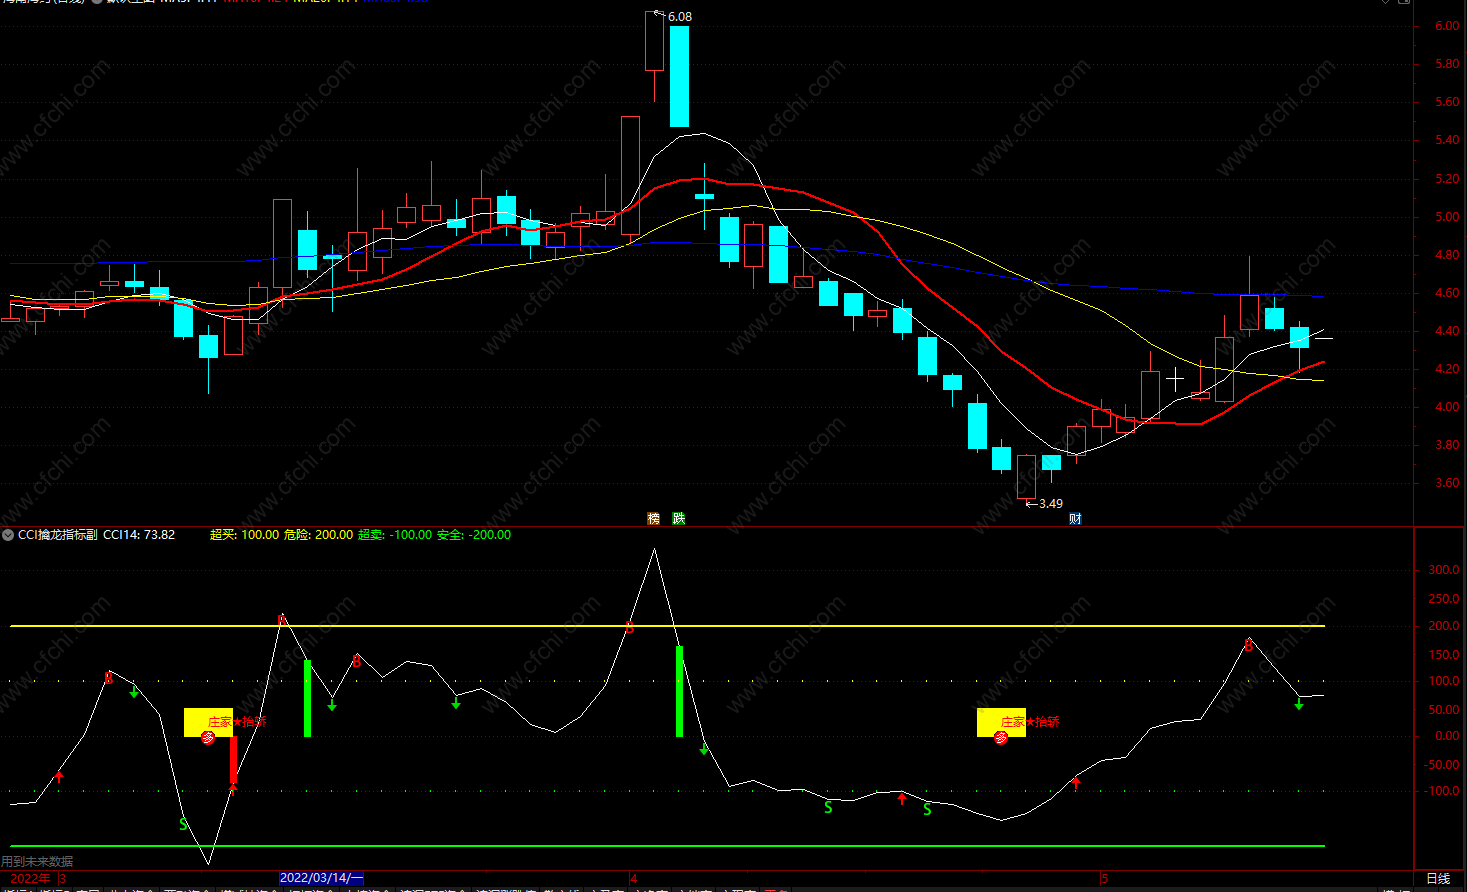Select the CCI14: 73.82 value readout

coord(139,535)
